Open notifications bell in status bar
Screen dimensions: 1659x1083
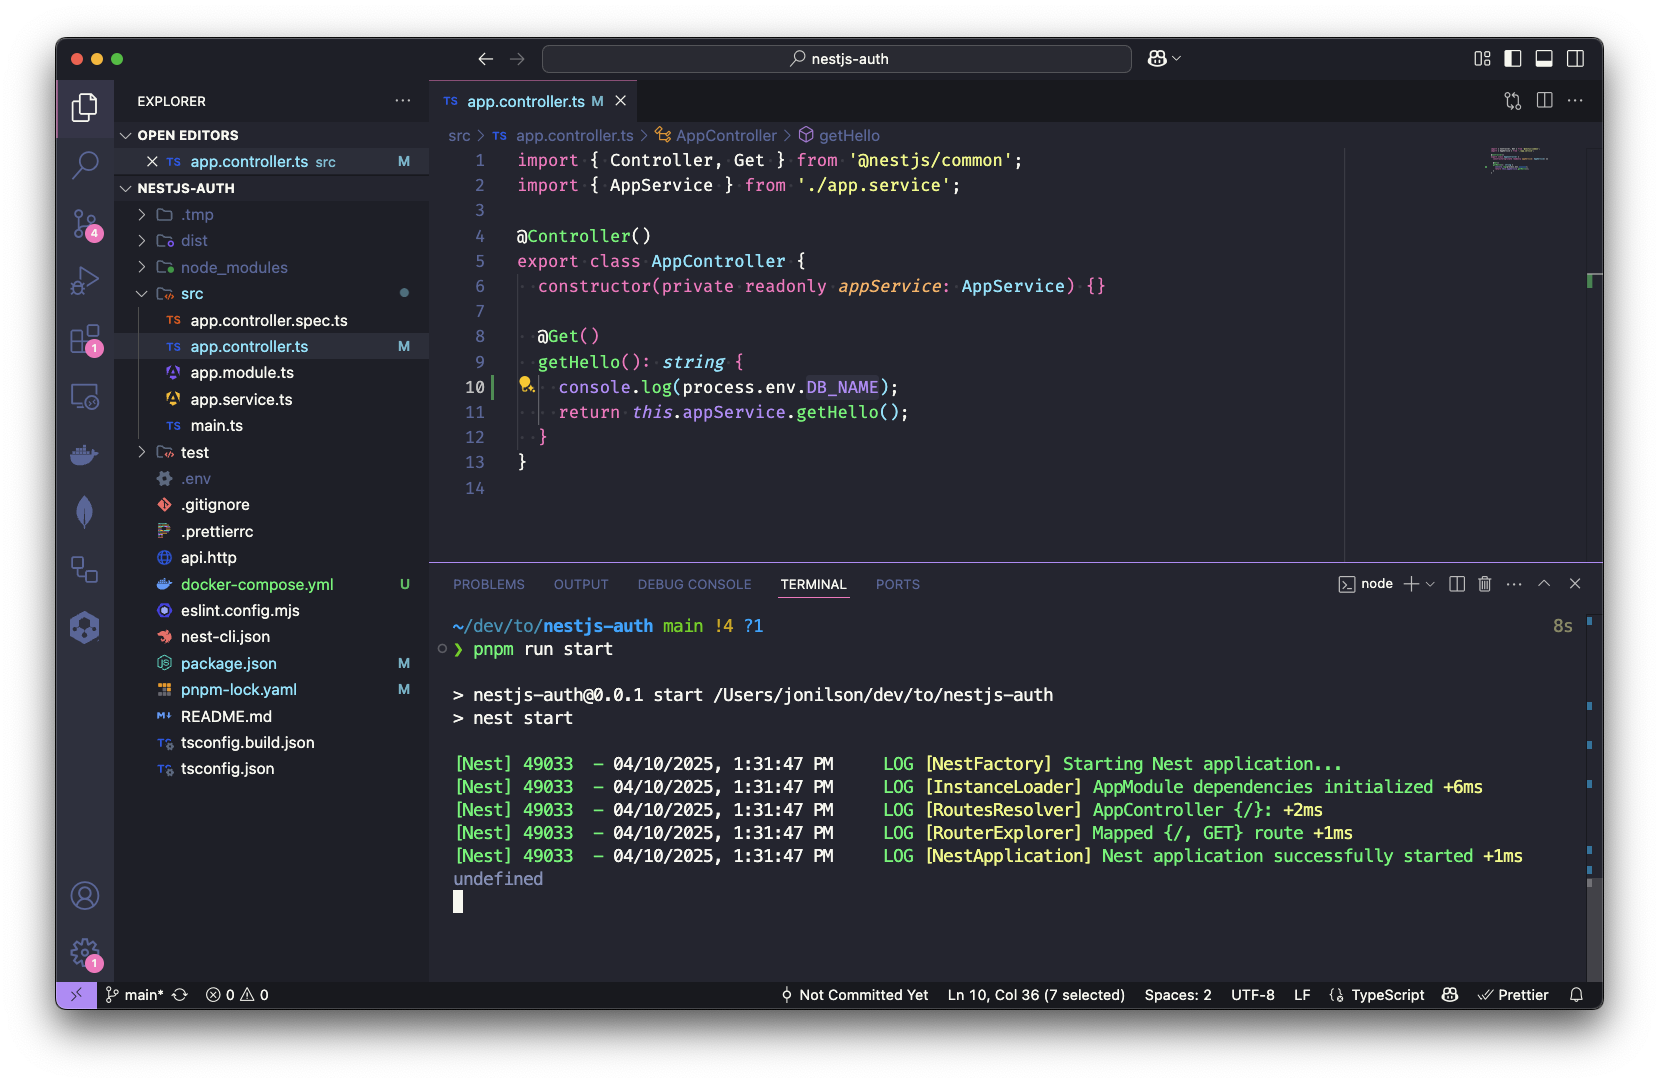coord(1576,995)
